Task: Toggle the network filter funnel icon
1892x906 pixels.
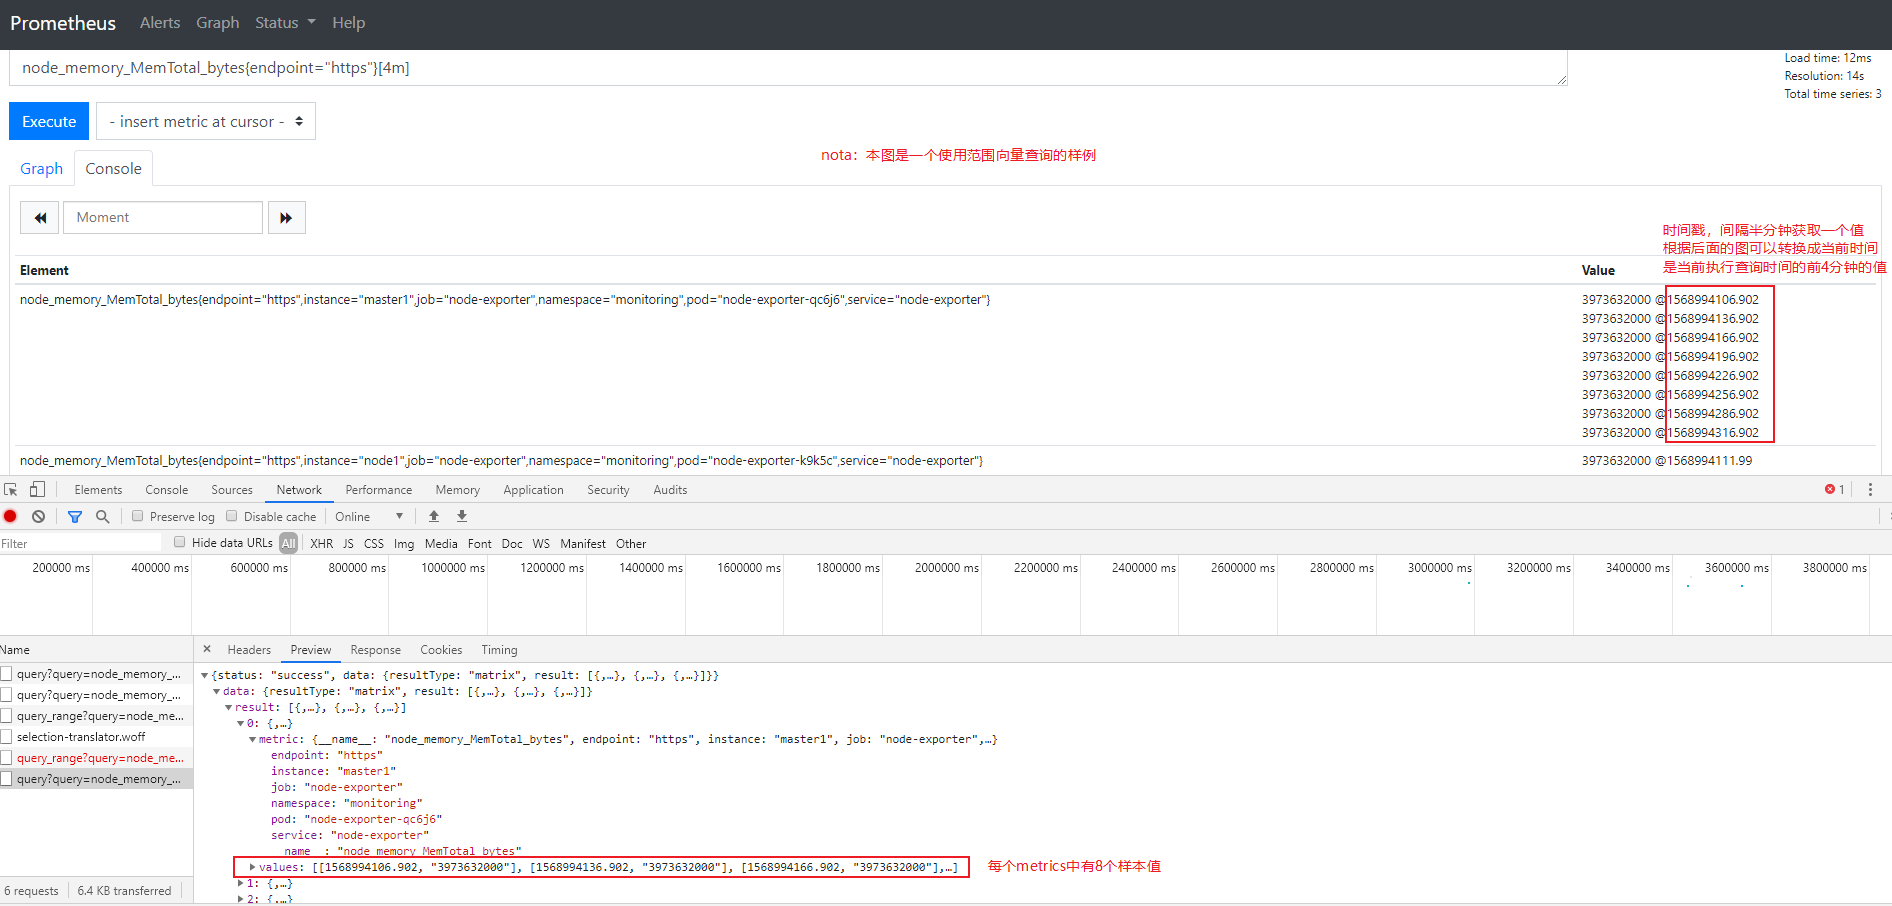Action: (75, 517)
